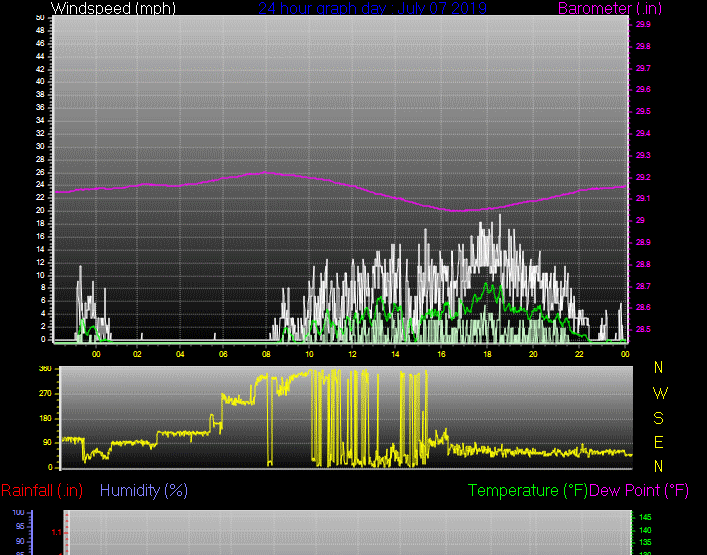Image resolution: width=707 pixels, height=555 pixels.
Task: Click the E compass direction letter
Action: 658,442
